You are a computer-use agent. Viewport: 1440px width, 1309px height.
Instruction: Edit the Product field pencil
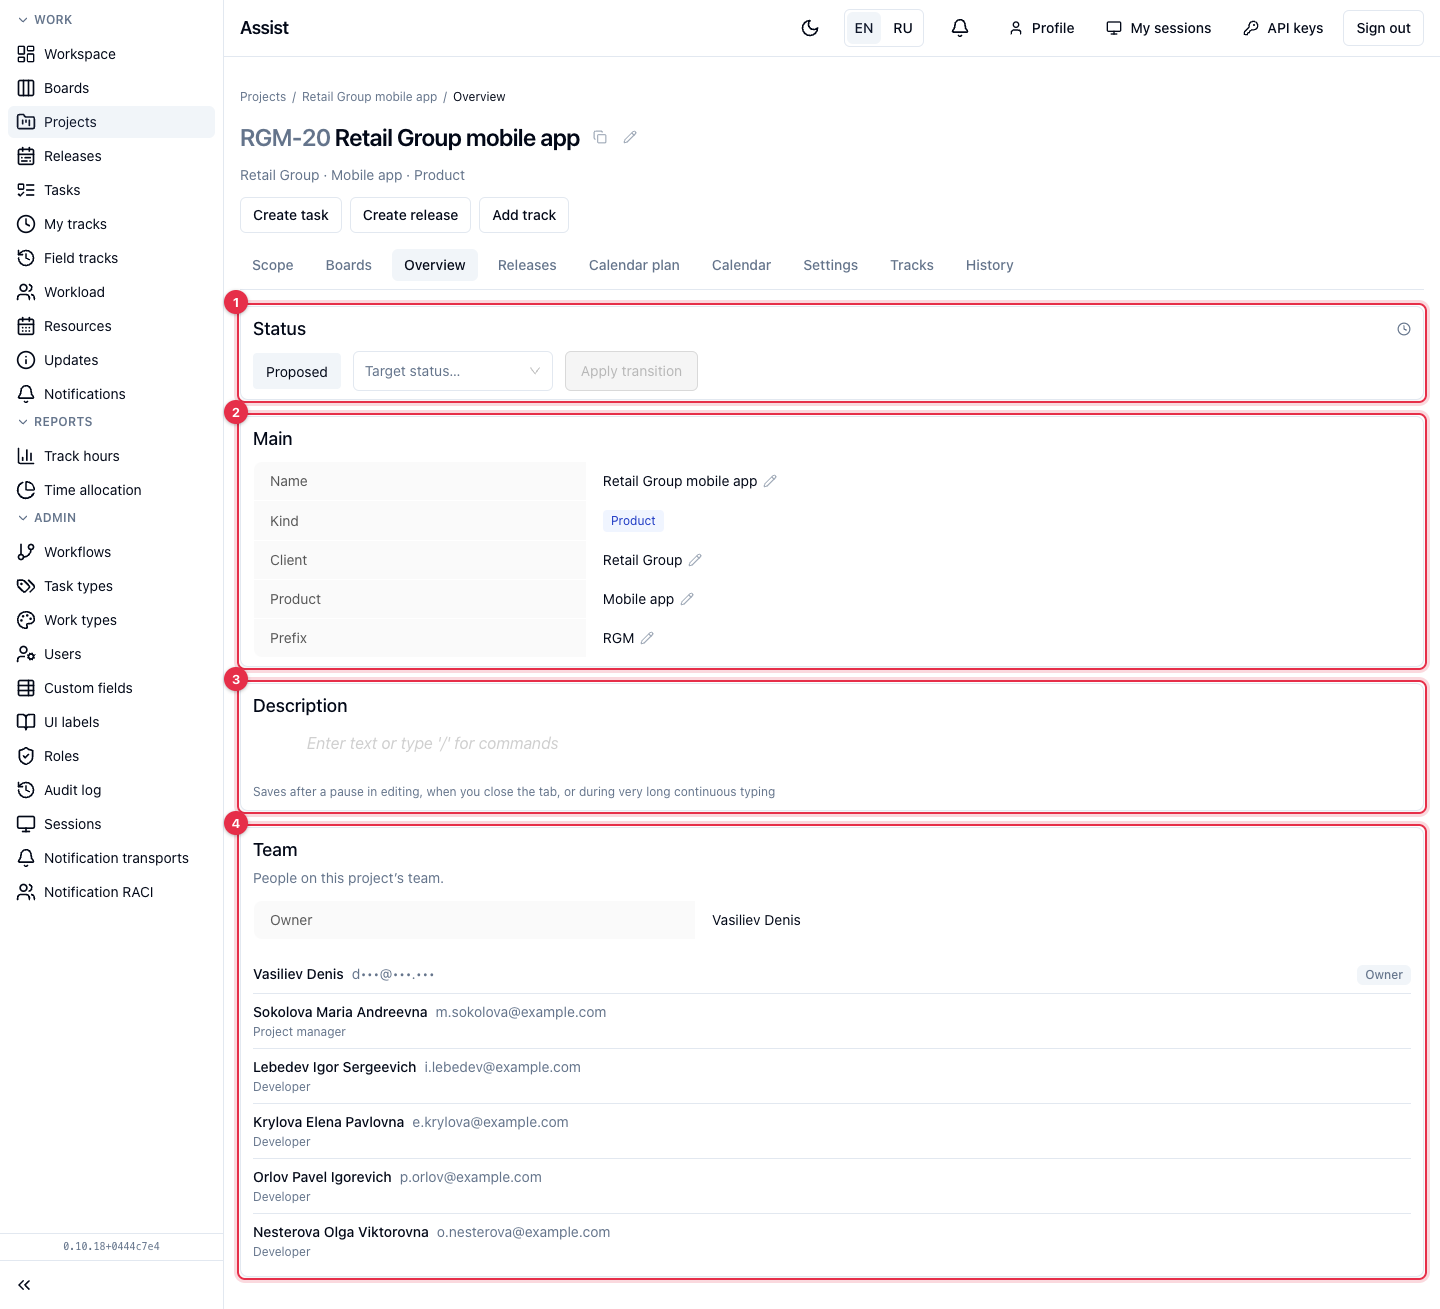click(x=687, y=599)
